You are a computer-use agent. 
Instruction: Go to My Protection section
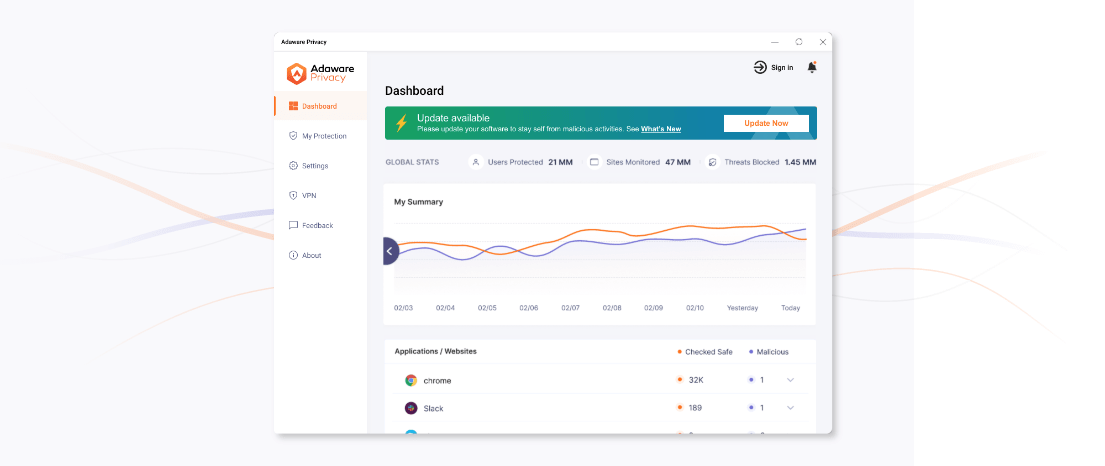tap(323, 136)
